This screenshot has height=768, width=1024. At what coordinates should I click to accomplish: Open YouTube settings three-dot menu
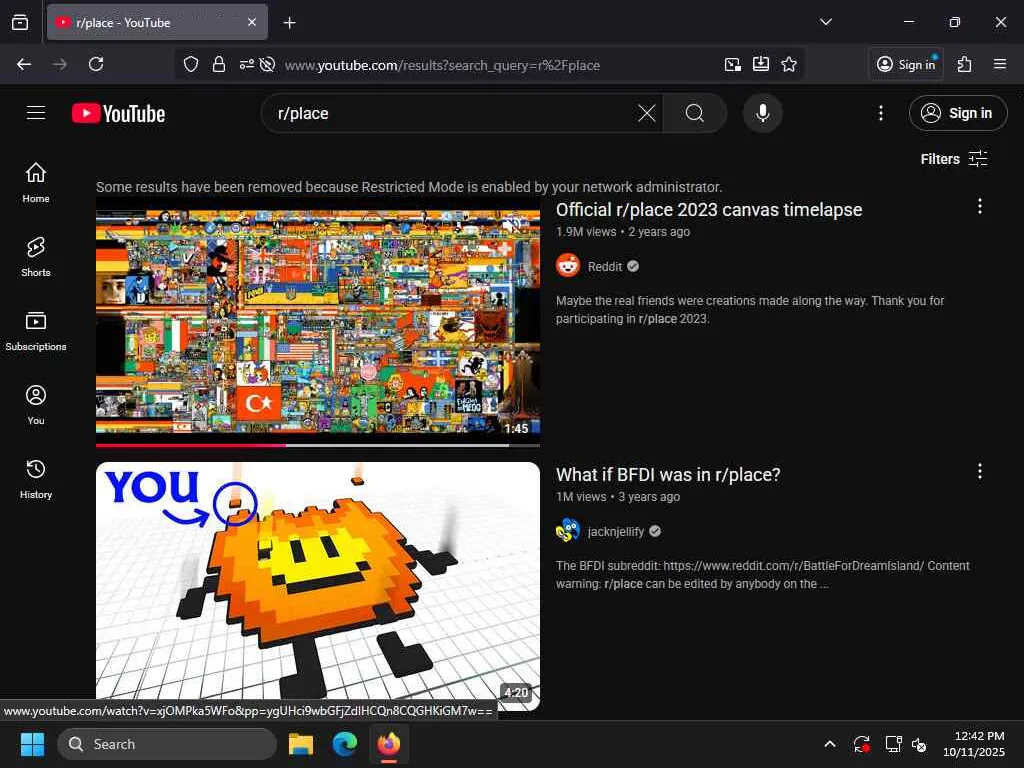880,113
